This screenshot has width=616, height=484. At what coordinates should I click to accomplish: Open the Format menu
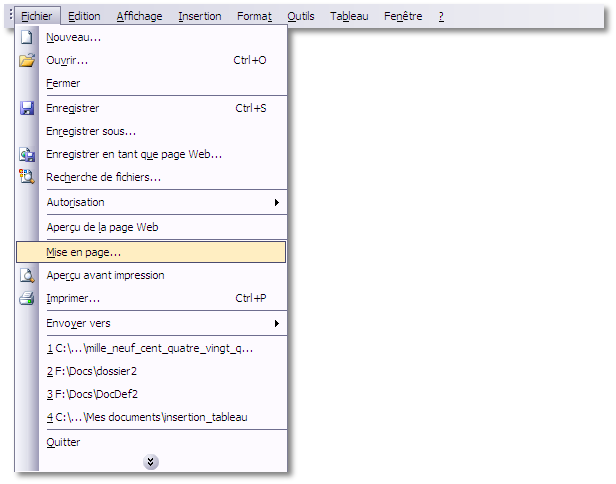pos(254,16)
